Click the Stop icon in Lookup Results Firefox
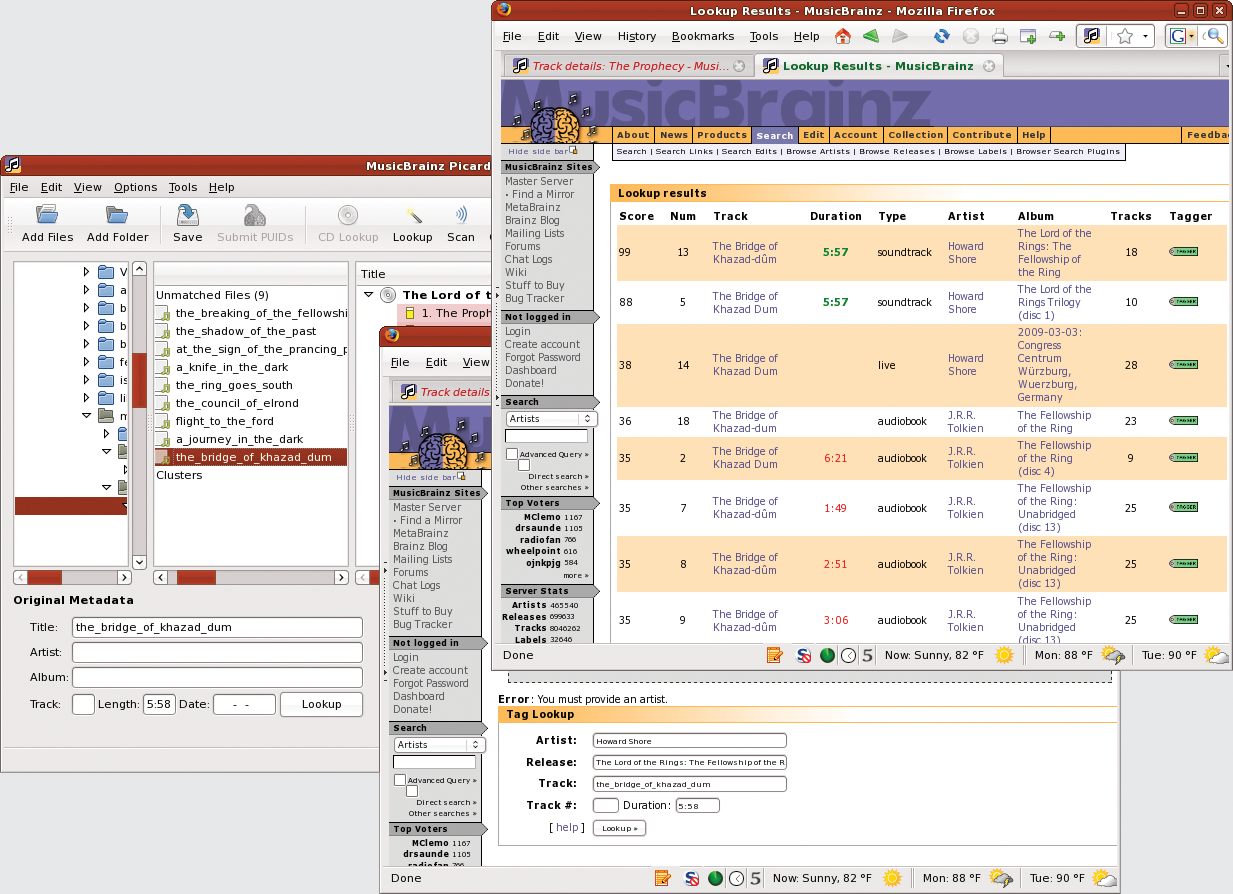The image size is (1233, 894). click(970, 36)
